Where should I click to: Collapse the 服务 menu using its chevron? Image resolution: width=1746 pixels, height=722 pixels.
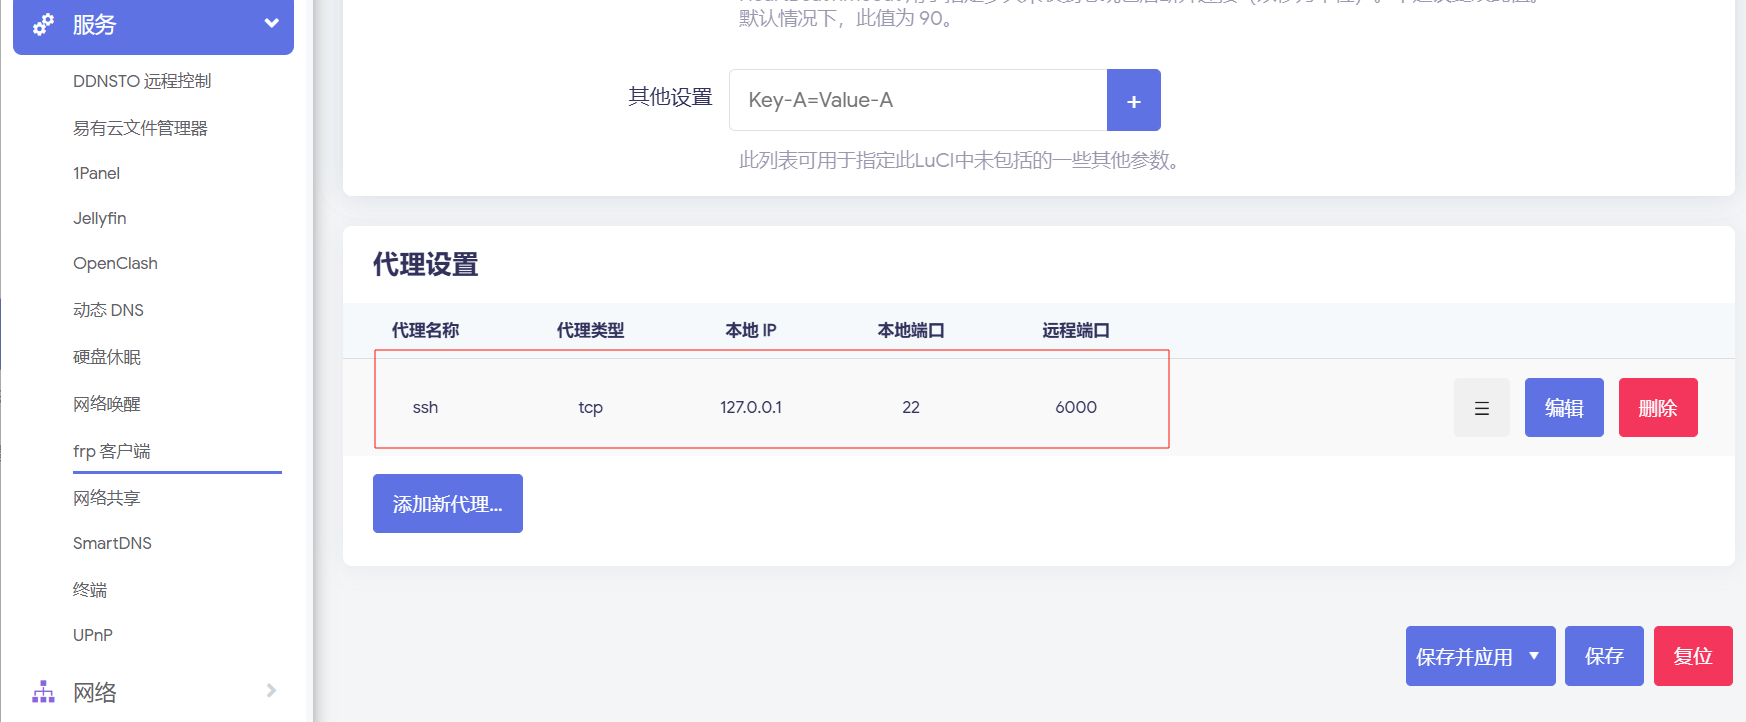click(271, 23)
